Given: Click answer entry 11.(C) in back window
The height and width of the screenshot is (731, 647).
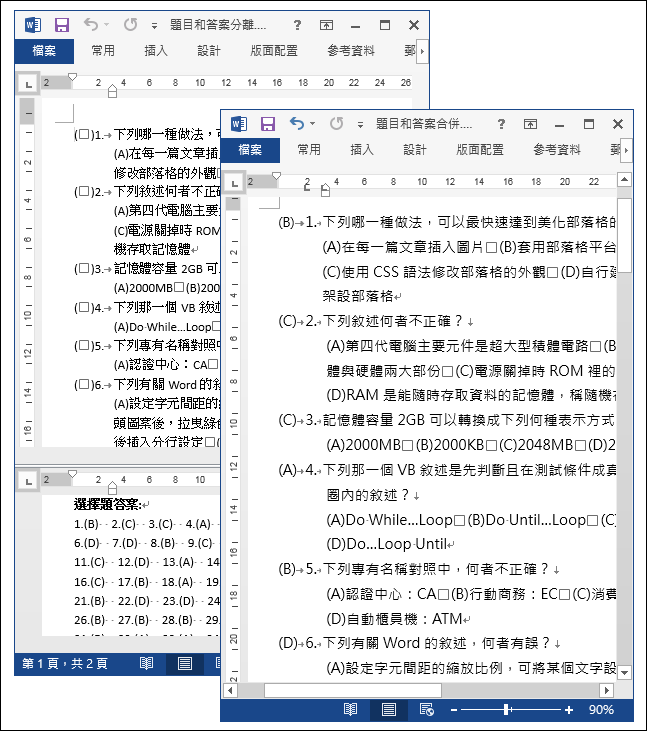Looking at the screenshot, I should (x=89, y=562).
